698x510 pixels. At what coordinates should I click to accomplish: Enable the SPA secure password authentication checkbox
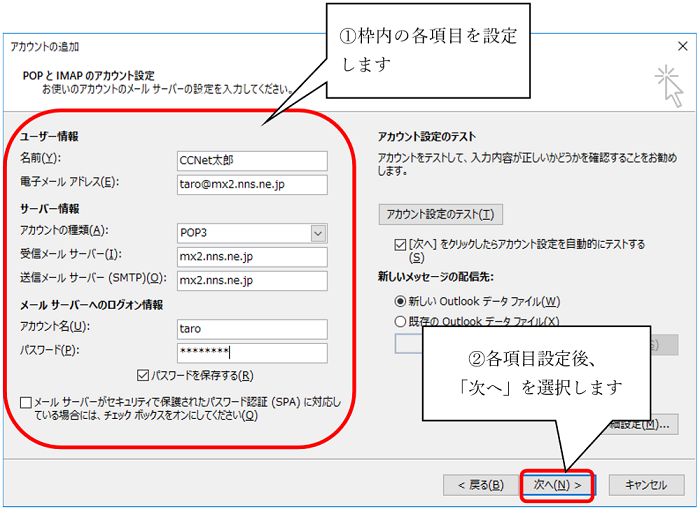coord(25,403)
